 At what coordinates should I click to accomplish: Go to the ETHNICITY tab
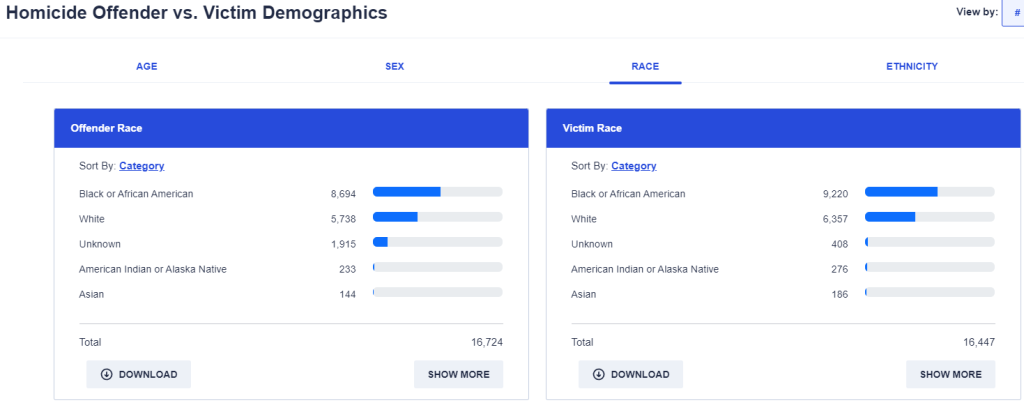pyautogui.click(x=911, y=67)
